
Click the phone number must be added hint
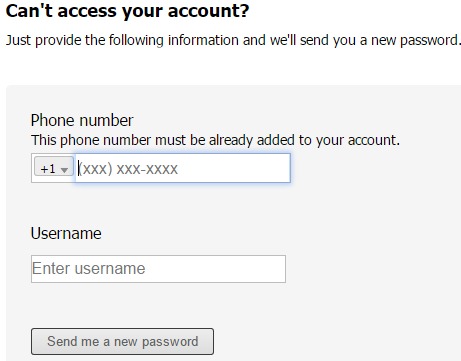215,140
